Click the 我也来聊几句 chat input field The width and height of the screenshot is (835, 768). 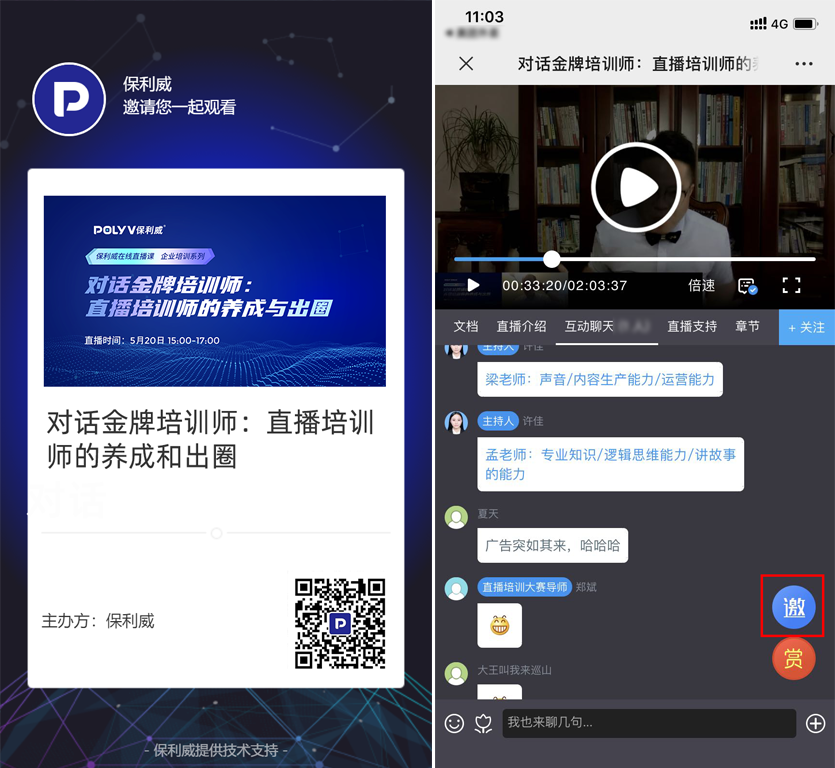(650, 723)
